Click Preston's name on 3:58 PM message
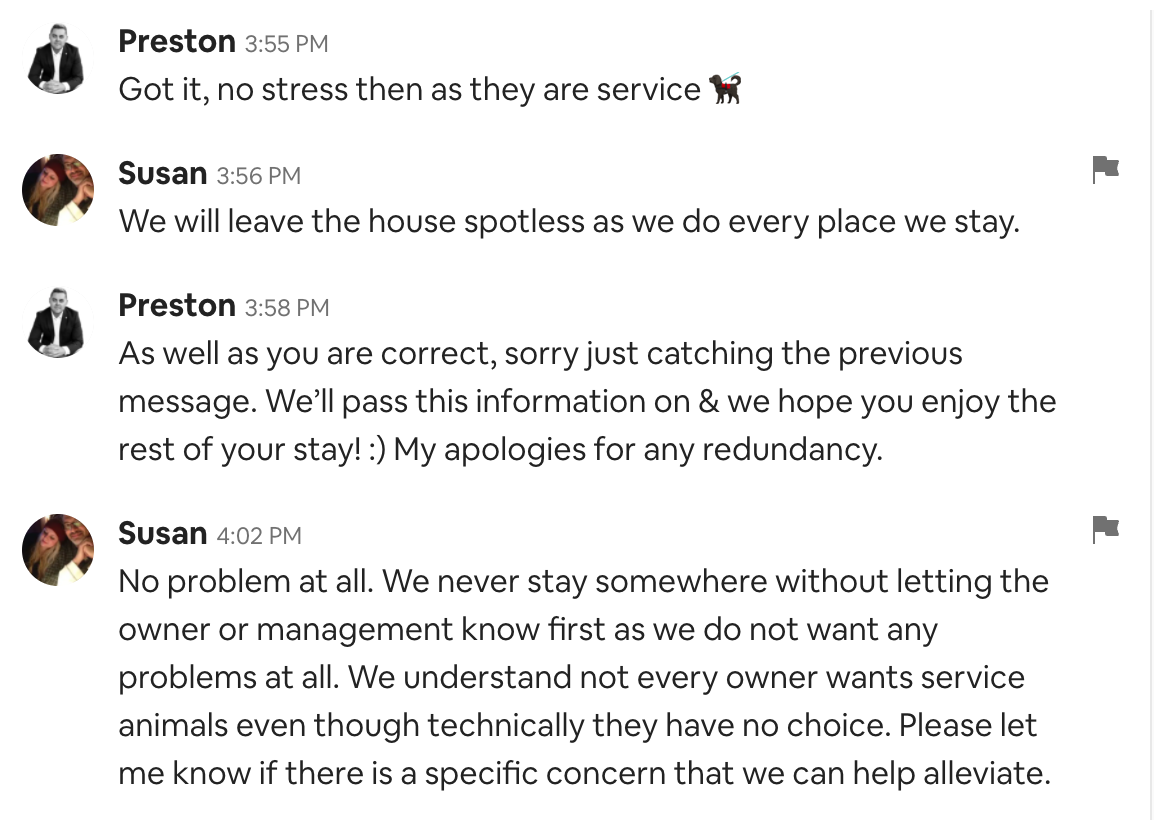 (x=177, y=305)
